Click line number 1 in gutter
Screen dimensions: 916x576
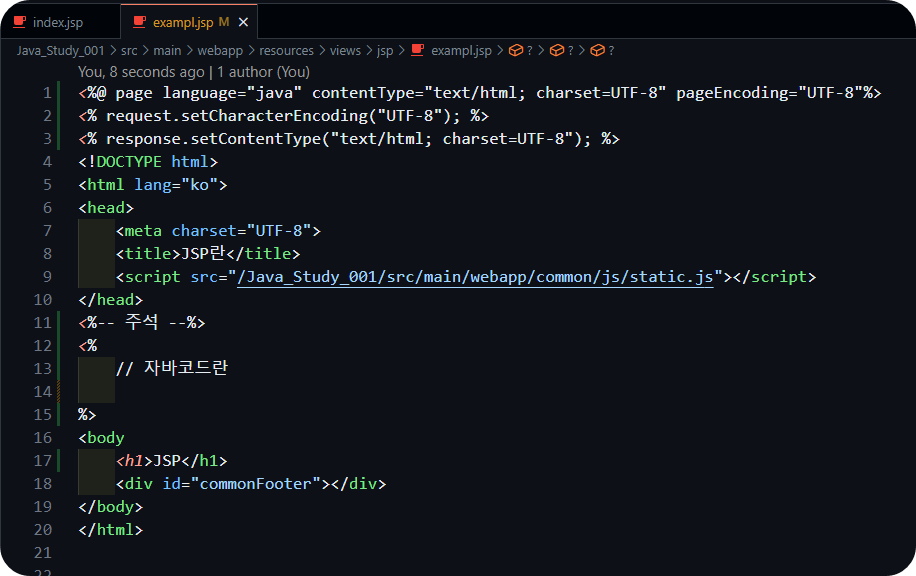(x=47, y=93)
